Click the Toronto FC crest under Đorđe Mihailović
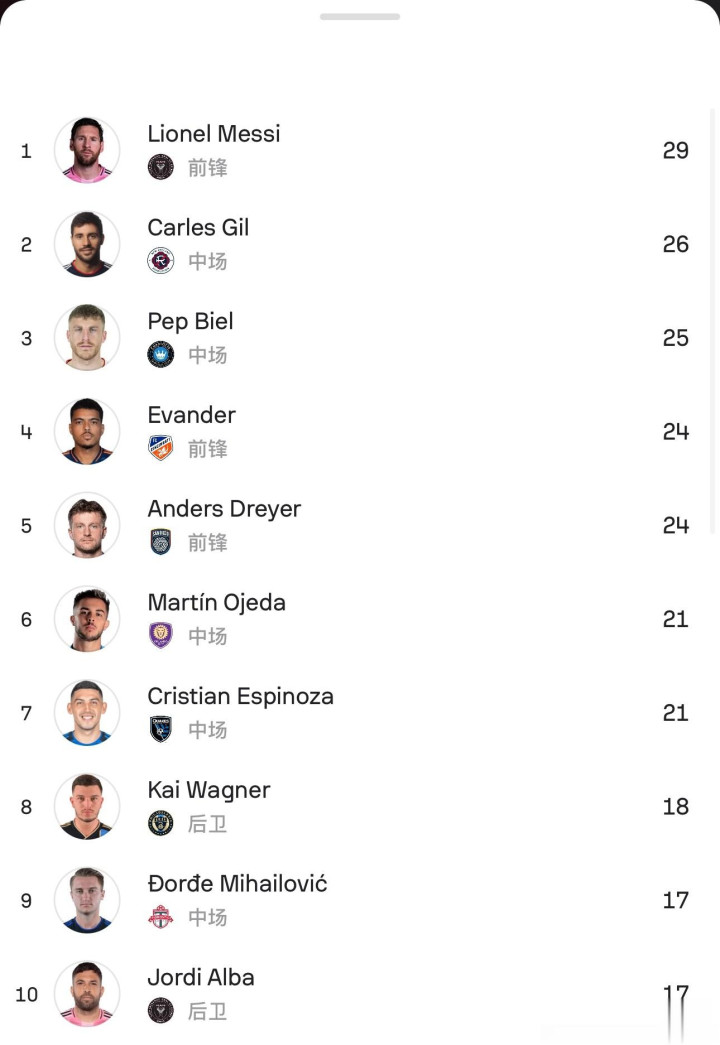This screenshot has height=1045, width=720. point(160,917)
